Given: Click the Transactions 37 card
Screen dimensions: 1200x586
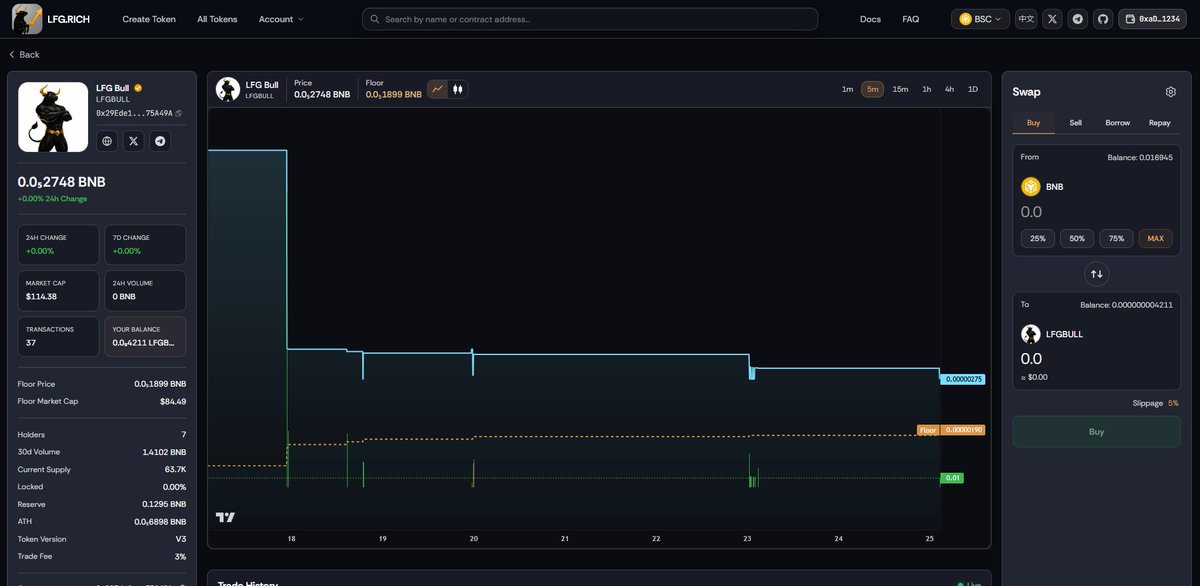Looking at the screenshot, I should (58, 337).
